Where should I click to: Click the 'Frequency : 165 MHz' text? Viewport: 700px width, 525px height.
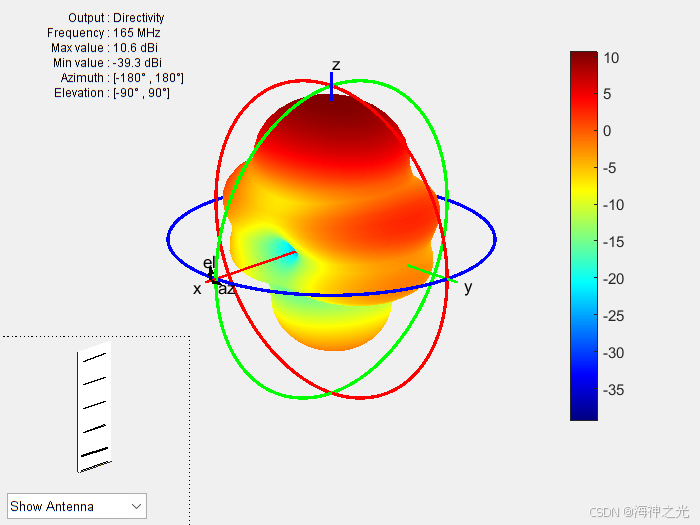click(104, 33)
